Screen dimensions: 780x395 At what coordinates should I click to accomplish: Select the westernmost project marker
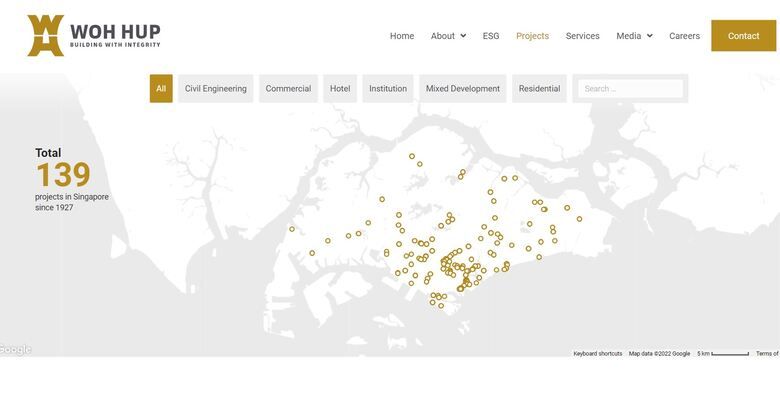292,229
